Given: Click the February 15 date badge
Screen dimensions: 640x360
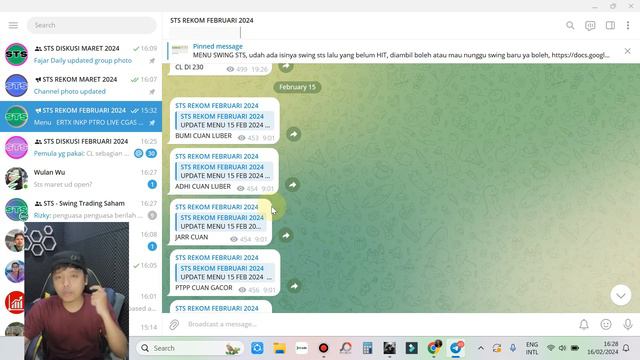Looking at the screenshot, I should coord(297,87).
